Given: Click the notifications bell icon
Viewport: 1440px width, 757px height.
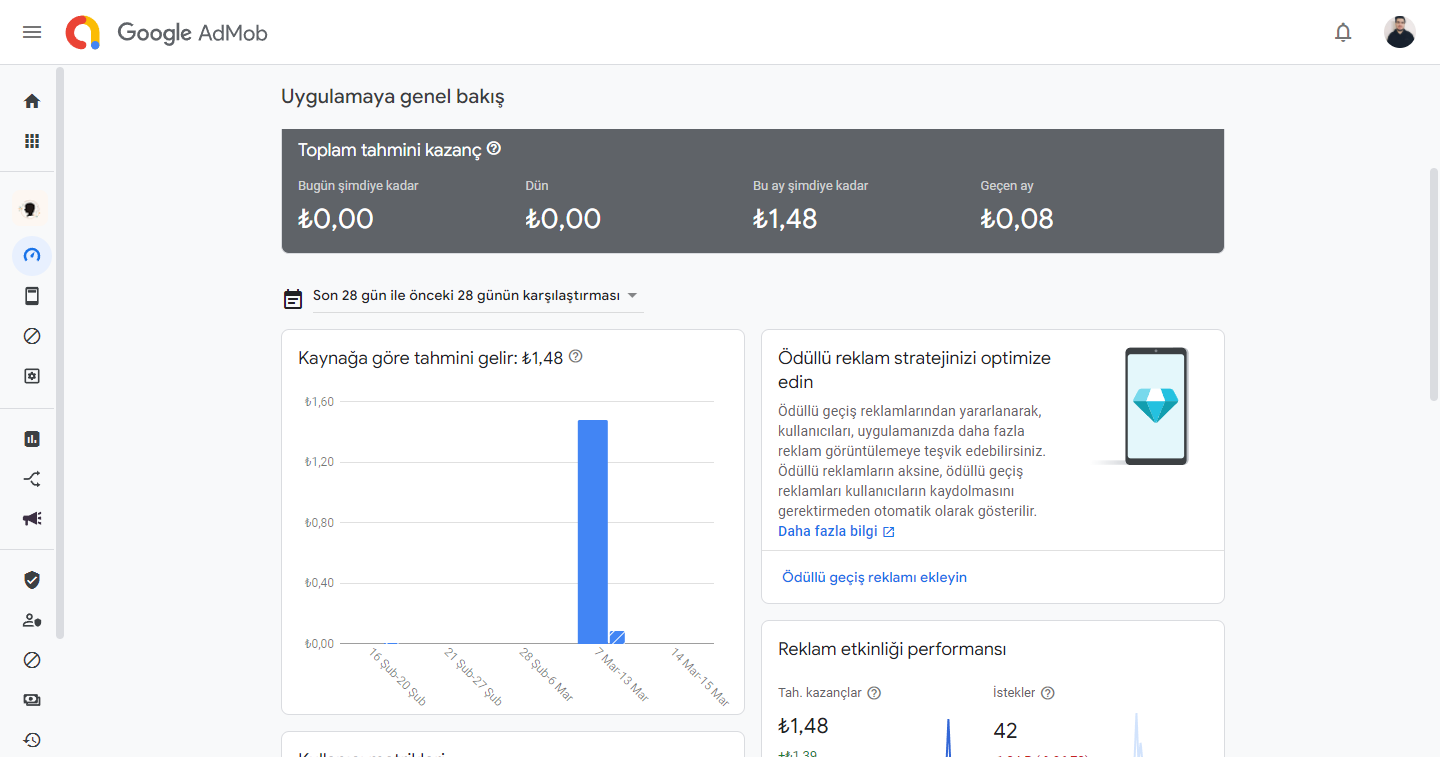Looking at the screenshot, I should (x=1343, y=32).
